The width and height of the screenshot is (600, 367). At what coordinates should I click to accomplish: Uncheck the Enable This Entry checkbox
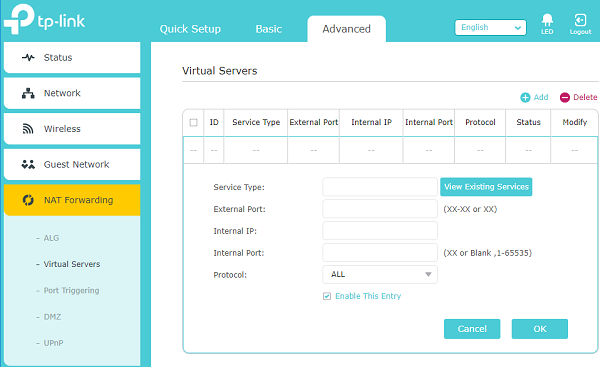[327, 296]
